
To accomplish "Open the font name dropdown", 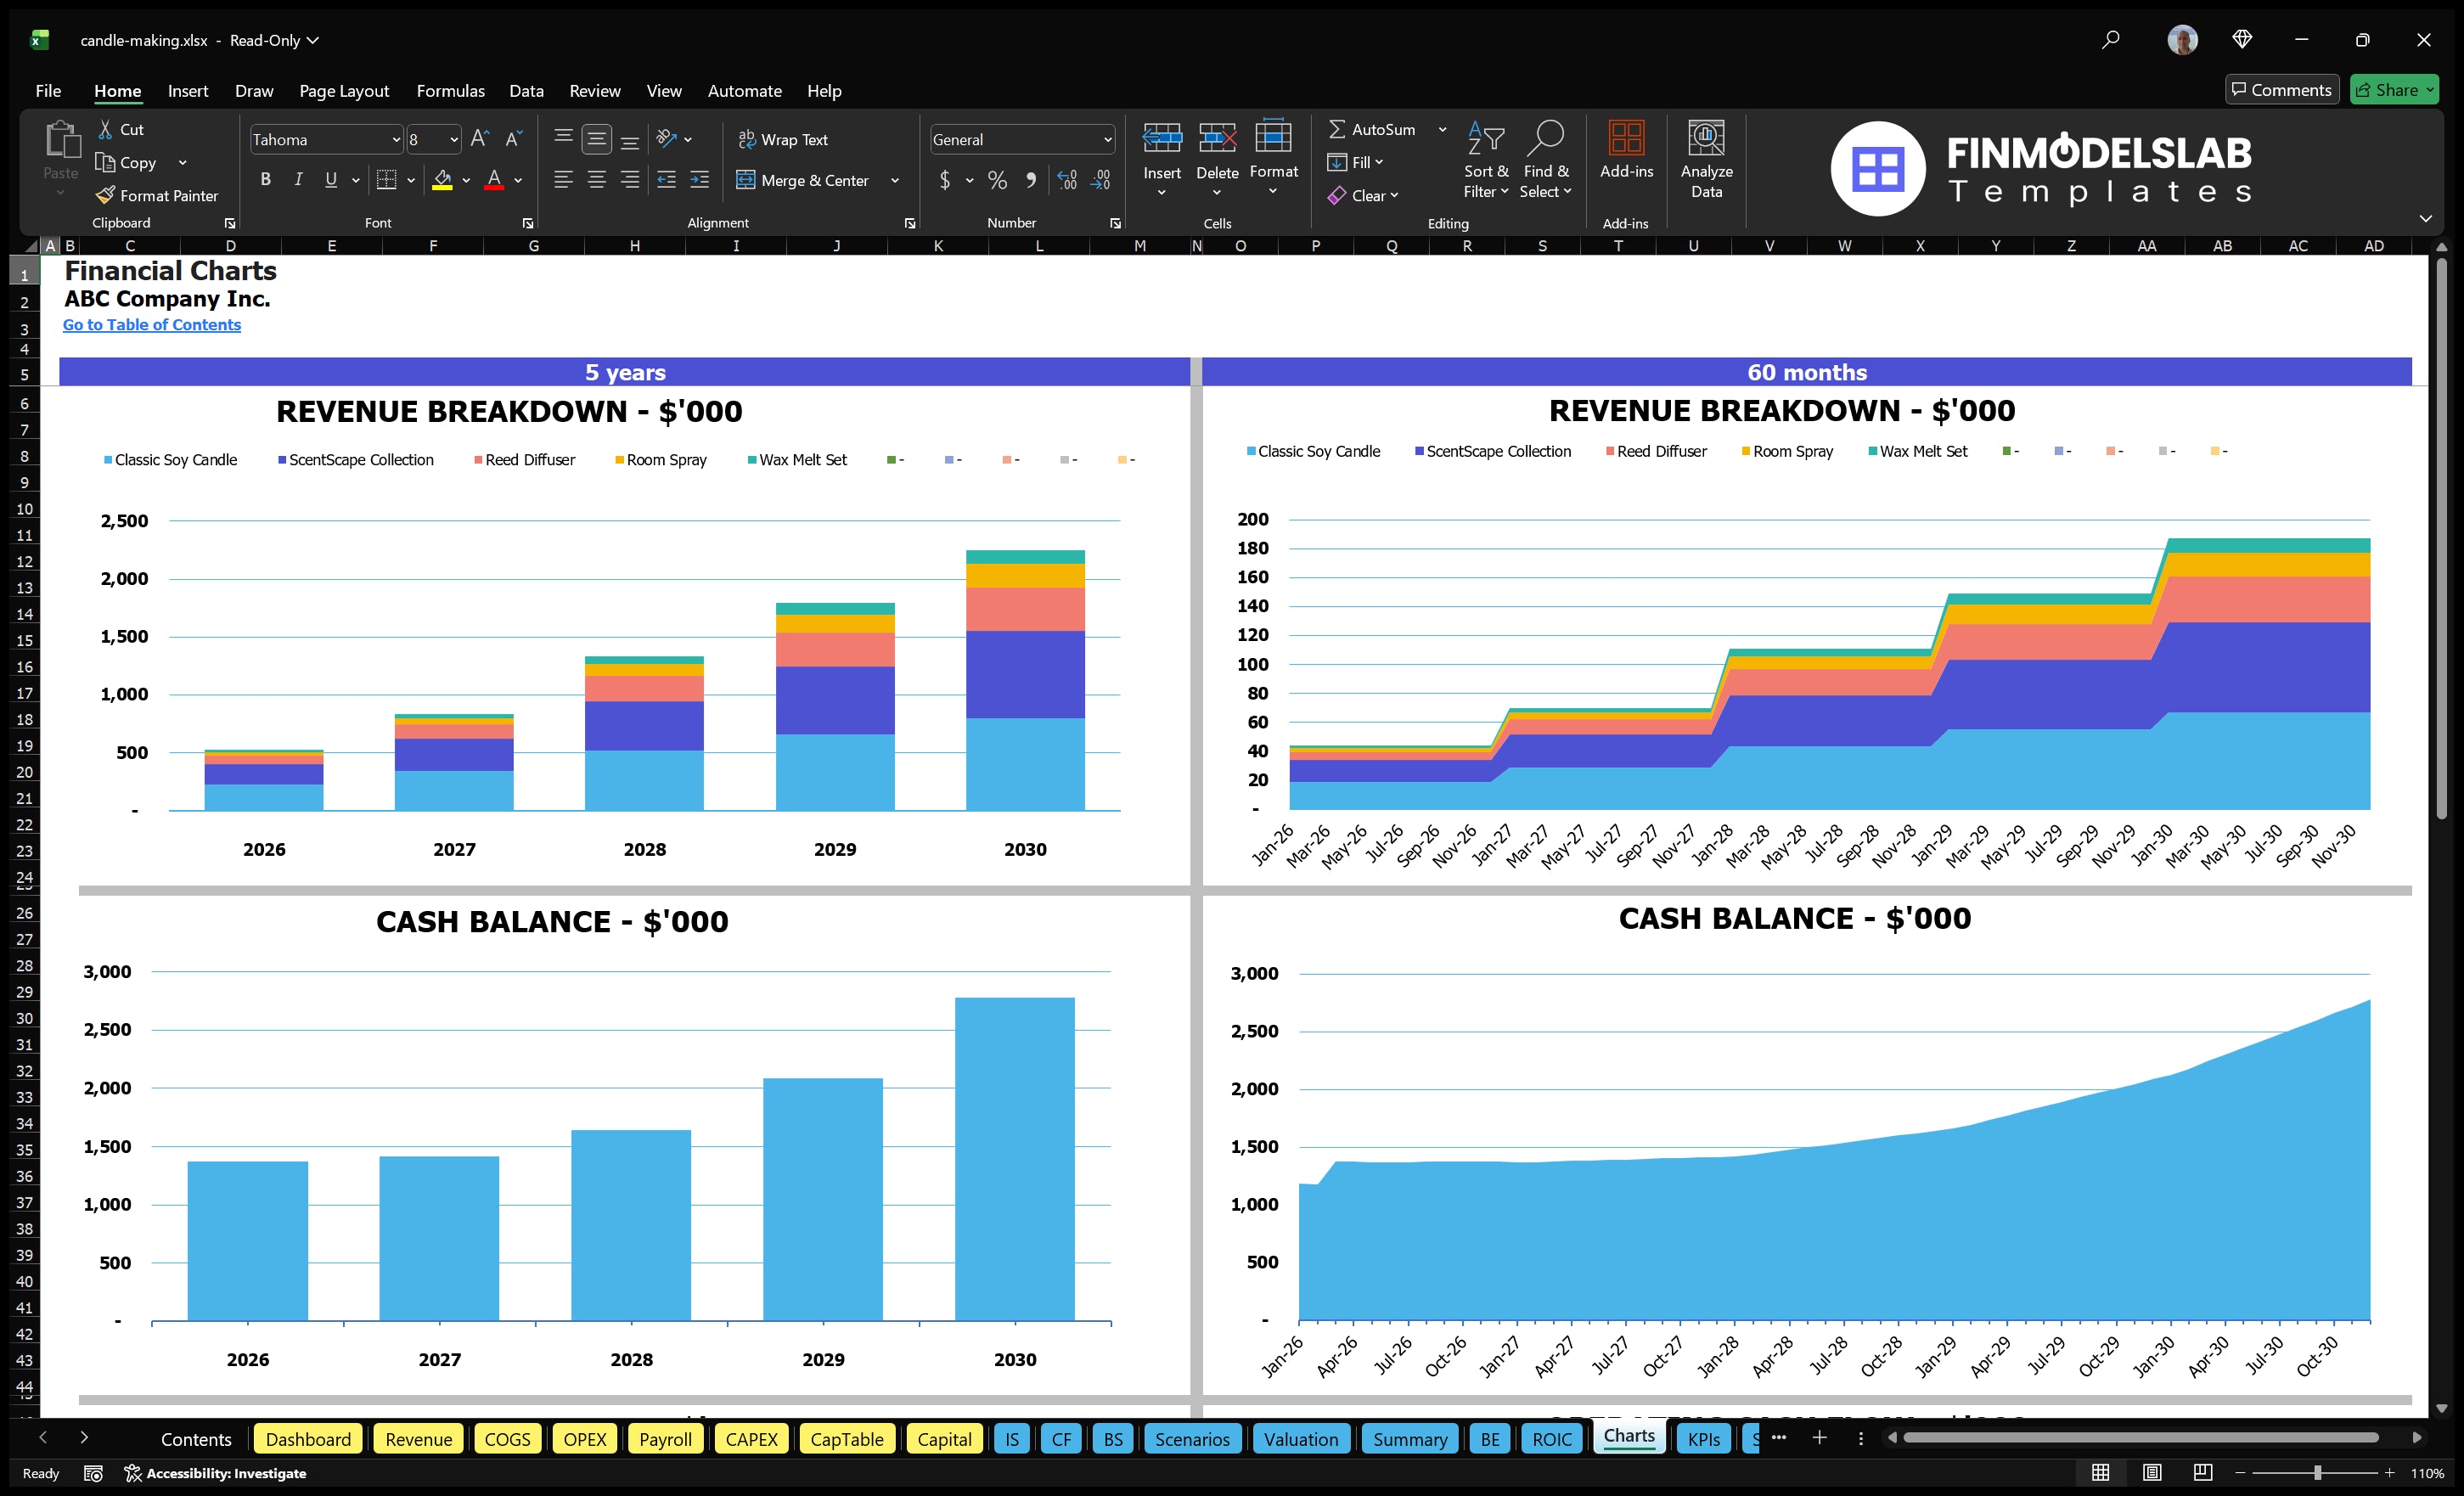I will pos(397,139).
